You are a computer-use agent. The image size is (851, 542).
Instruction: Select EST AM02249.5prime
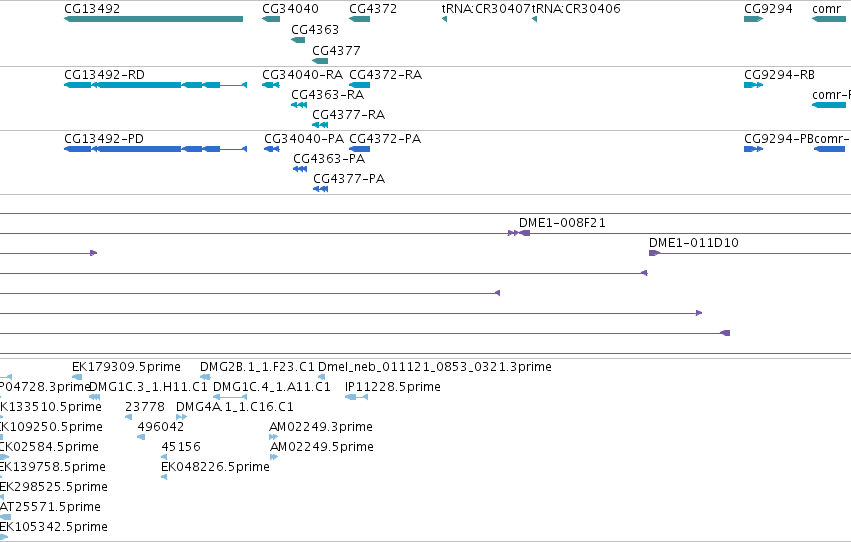[x=274, y=457]
